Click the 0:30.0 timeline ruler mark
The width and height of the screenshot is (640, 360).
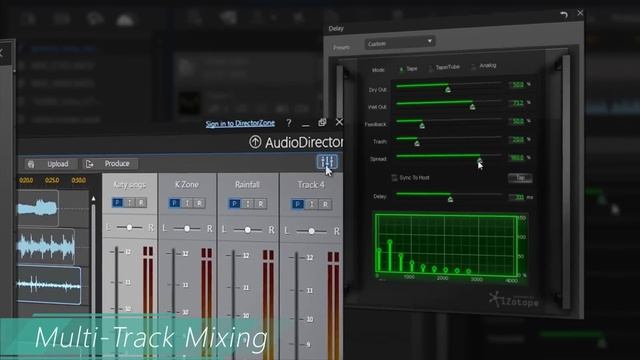(78, 180)
